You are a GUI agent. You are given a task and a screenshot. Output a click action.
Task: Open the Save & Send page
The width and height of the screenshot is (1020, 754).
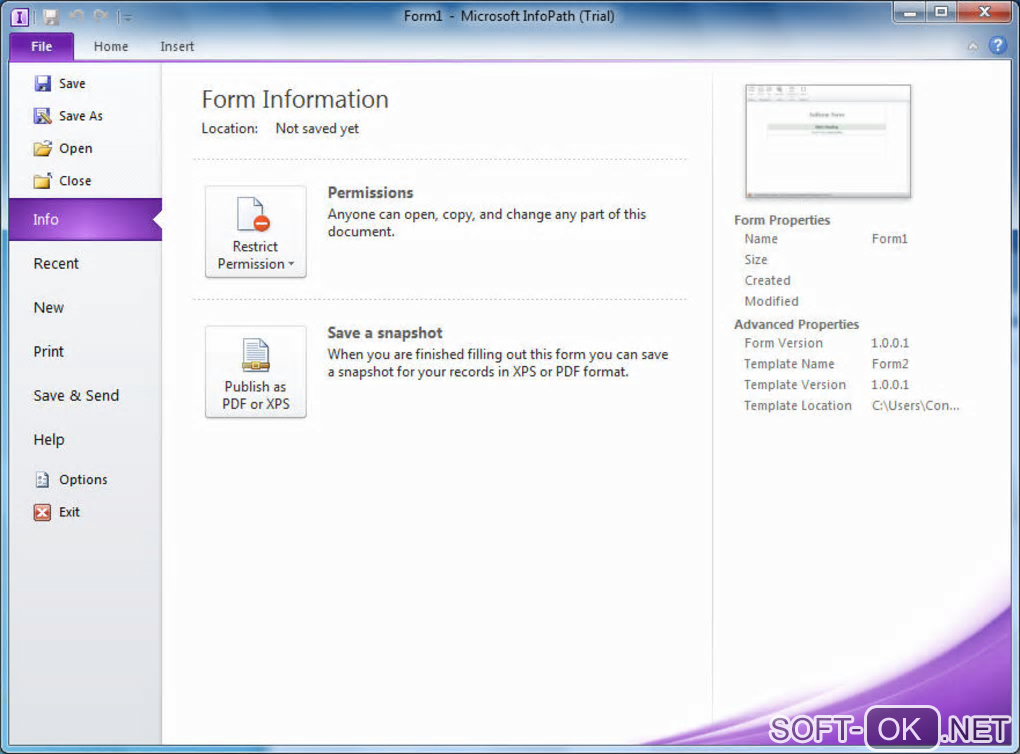coord(76,396)
